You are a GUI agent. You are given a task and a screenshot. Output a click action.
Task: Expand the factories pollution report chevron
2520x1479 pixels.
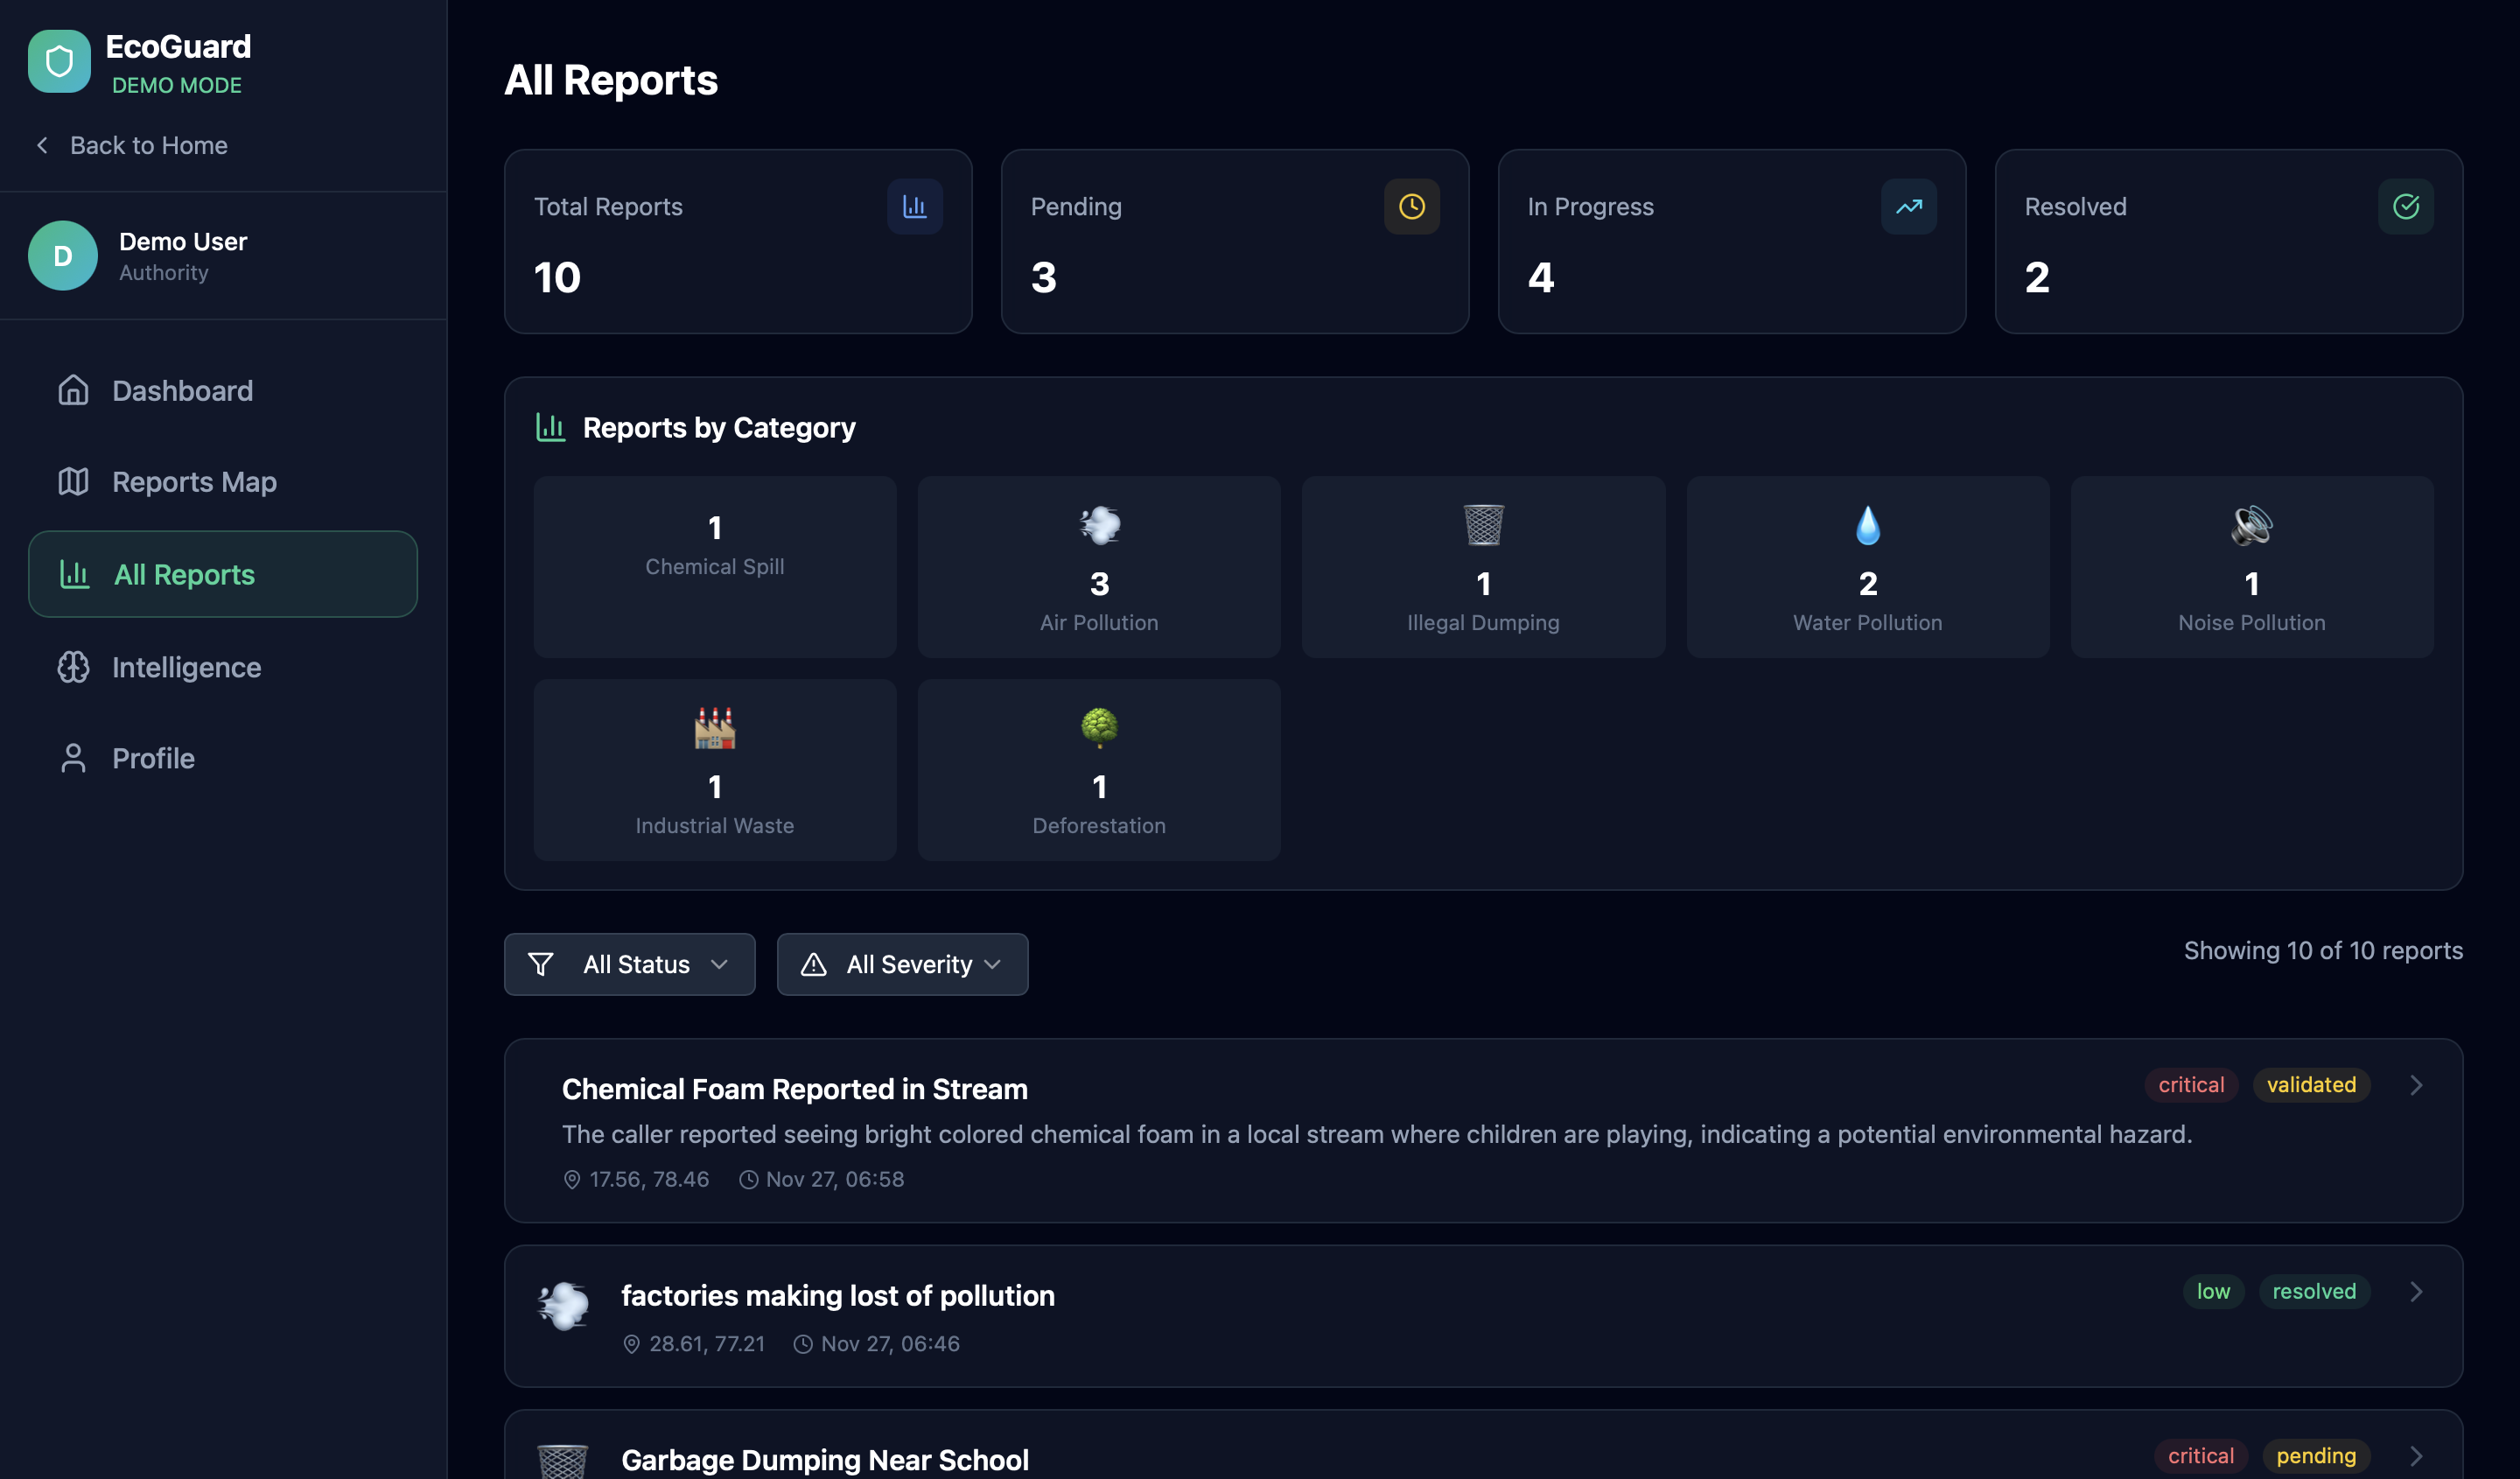(2416, 1291)
